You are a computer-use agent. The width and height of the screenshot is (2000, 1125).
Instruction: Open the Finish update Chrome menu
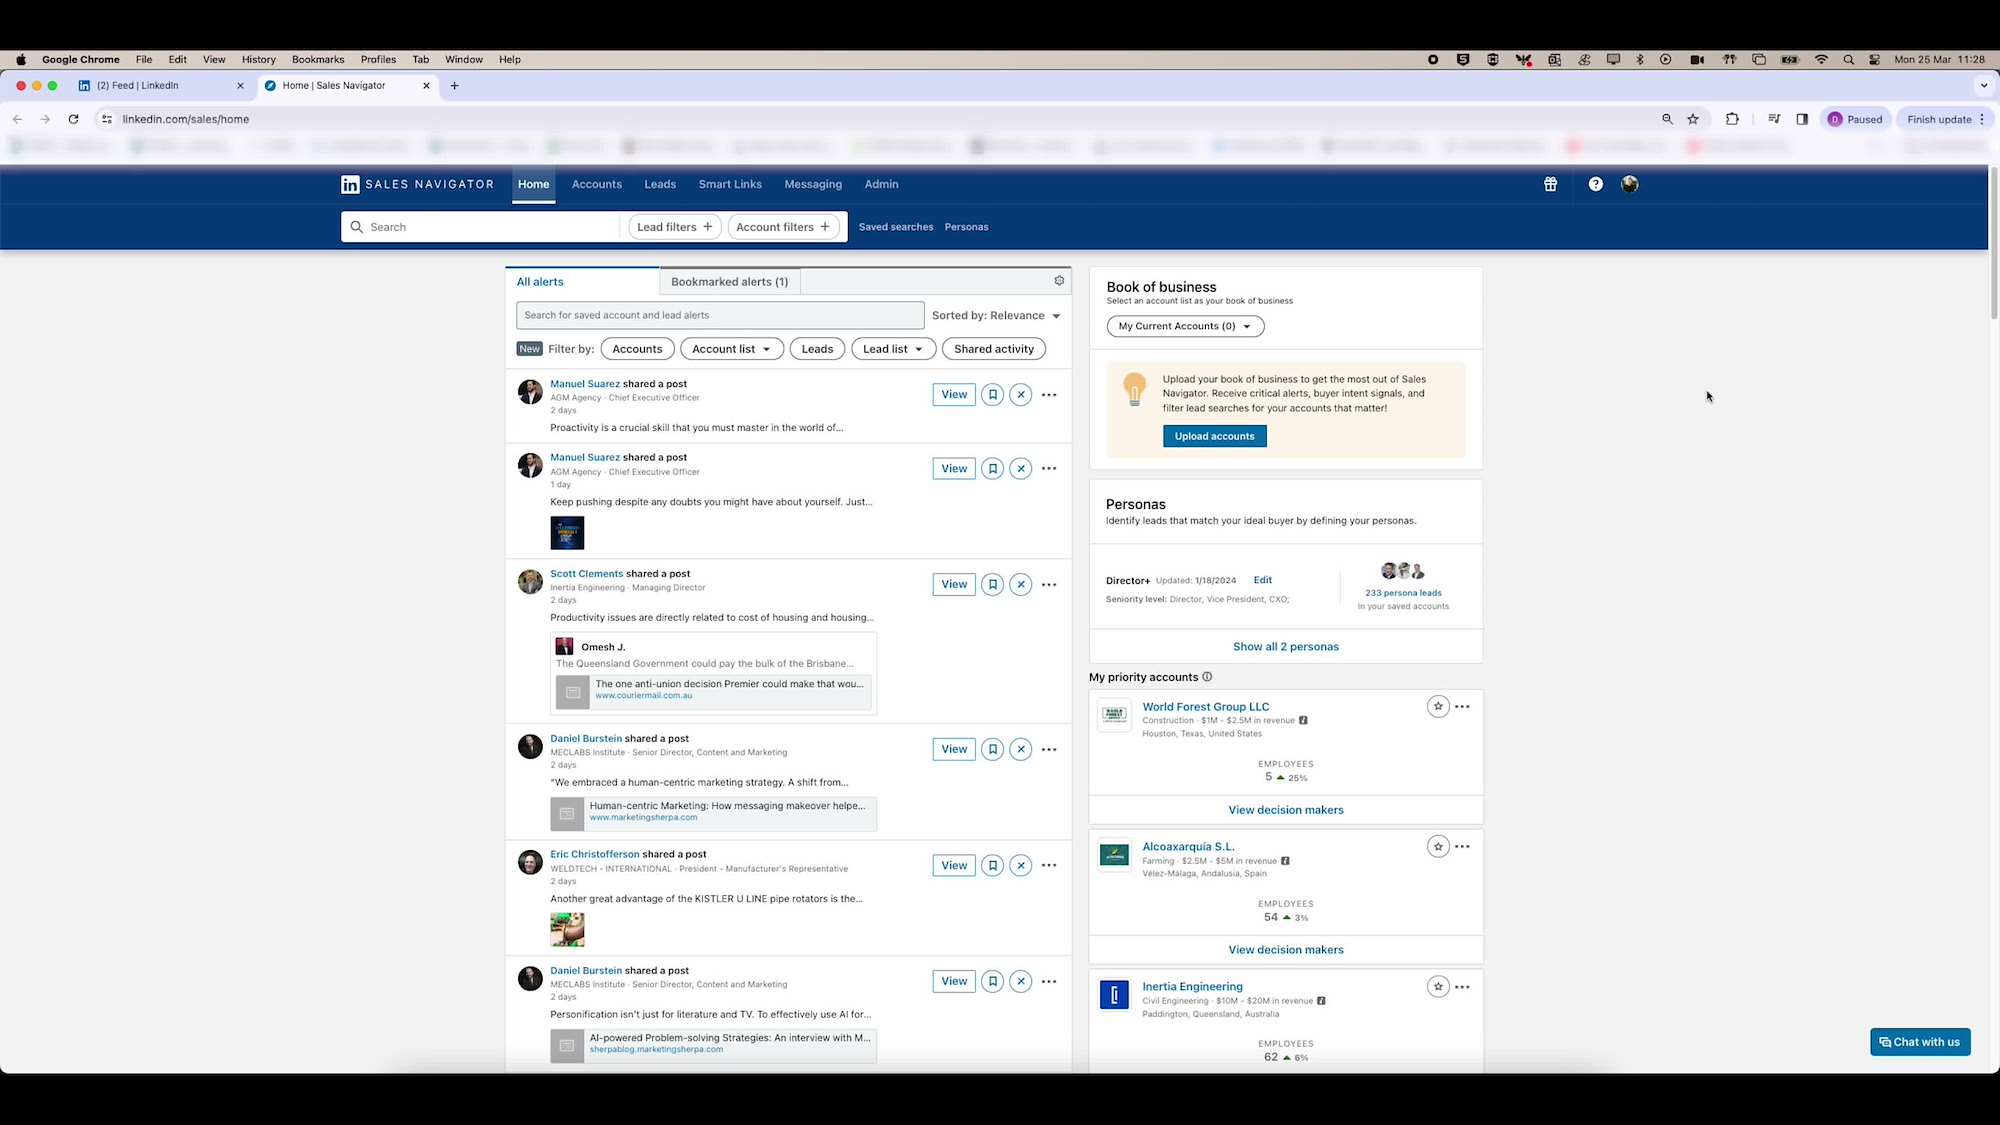tap(1946, 119)
